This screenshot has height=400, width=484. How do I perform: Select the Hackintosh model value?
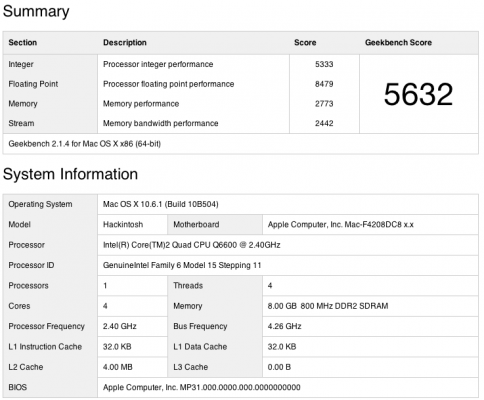point(123,225)
